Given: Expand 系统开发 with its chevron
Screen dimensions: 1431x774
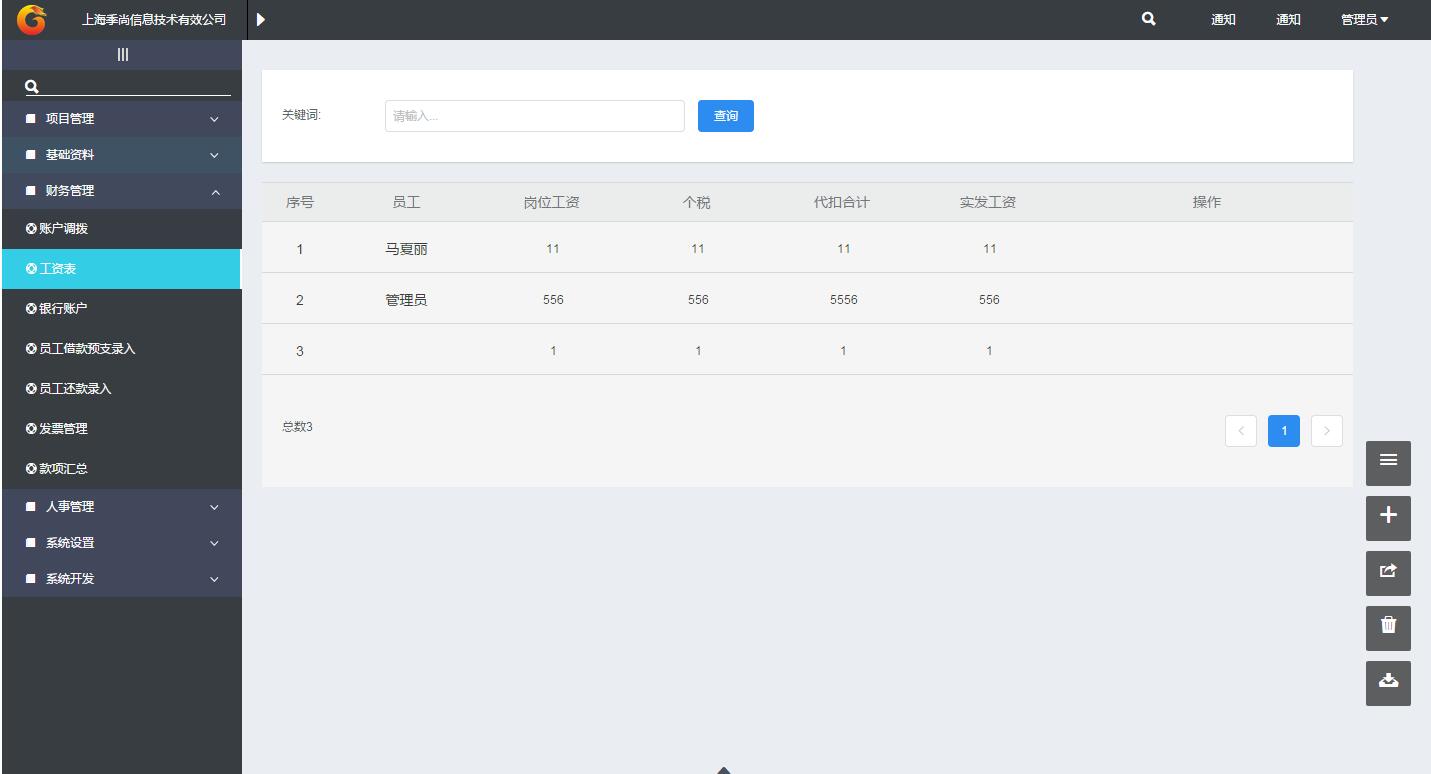Looking at the screenshot, I should [214, 579].
